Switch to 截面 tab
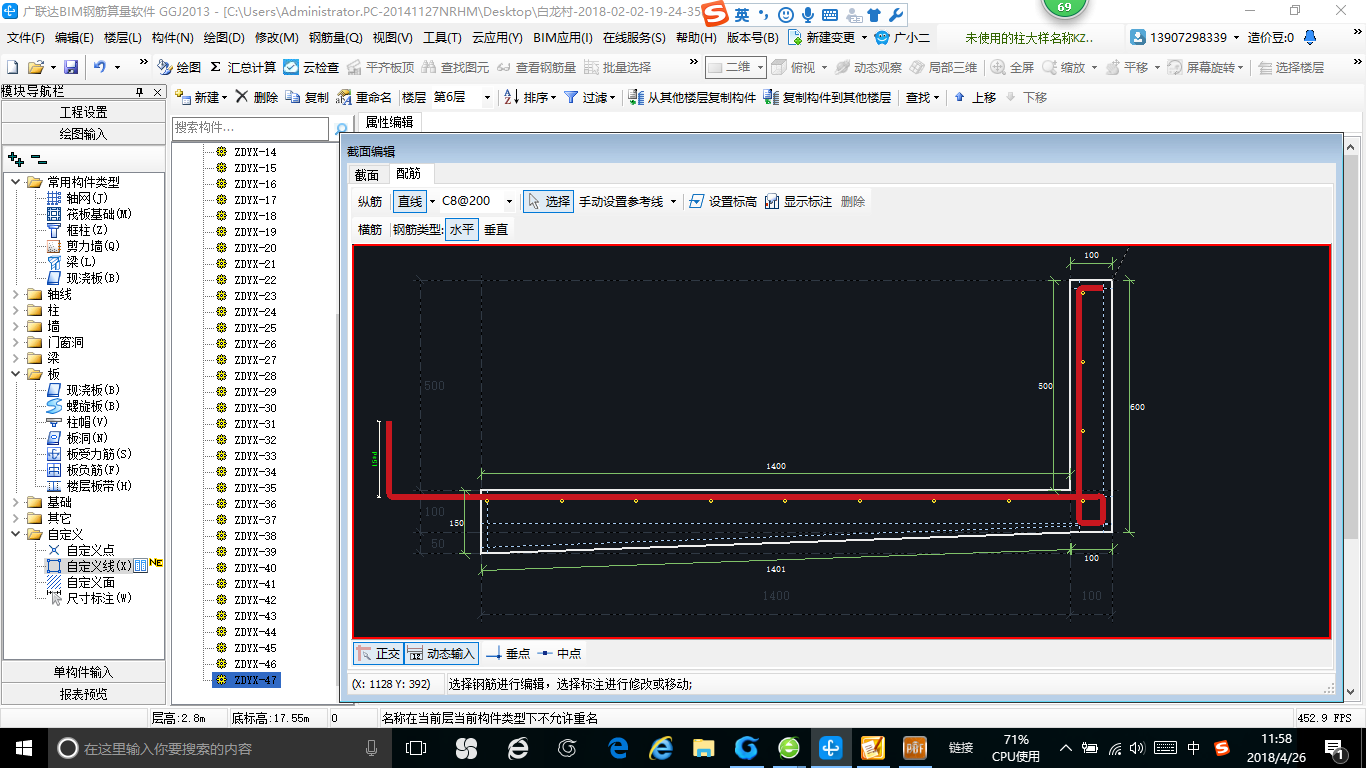 (367, 174)
